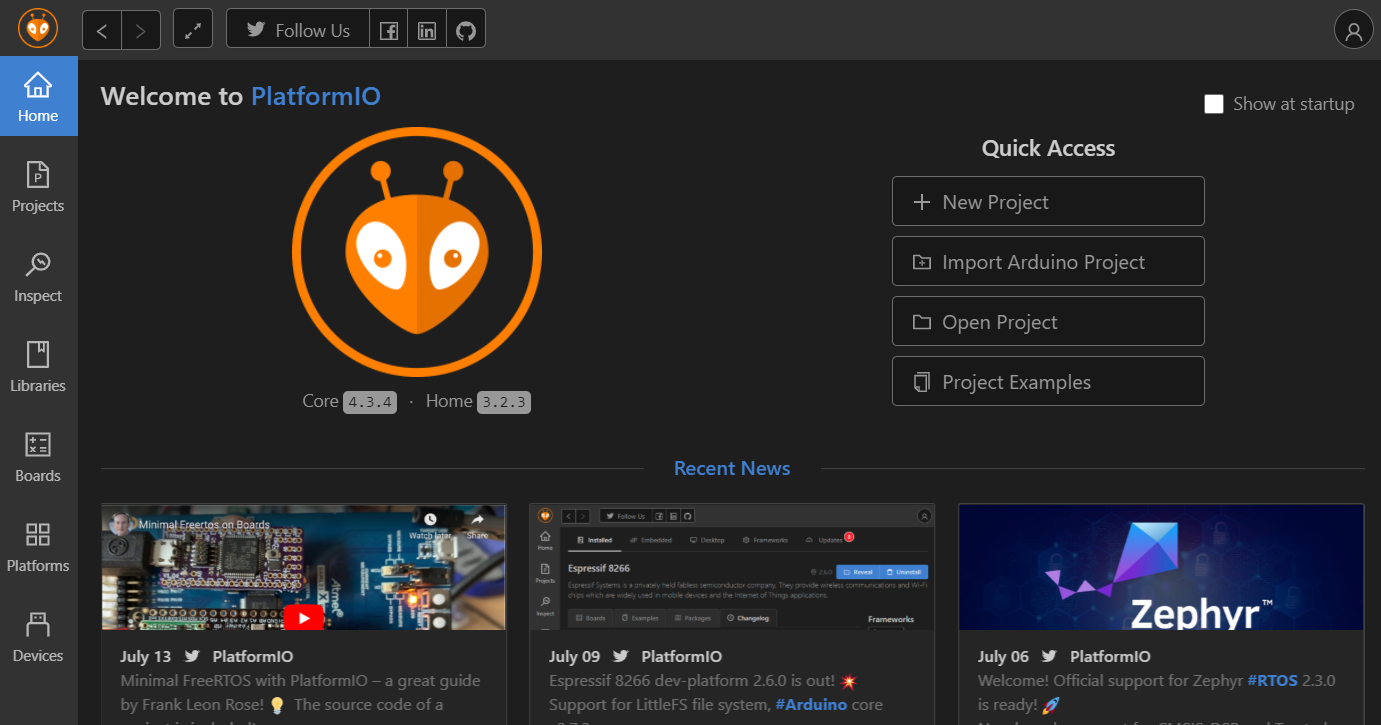The width and height of the screenshot is (1381, 725).
Task: Click the Home version 3.2.3 badge
Action: [x=503, y=402]
